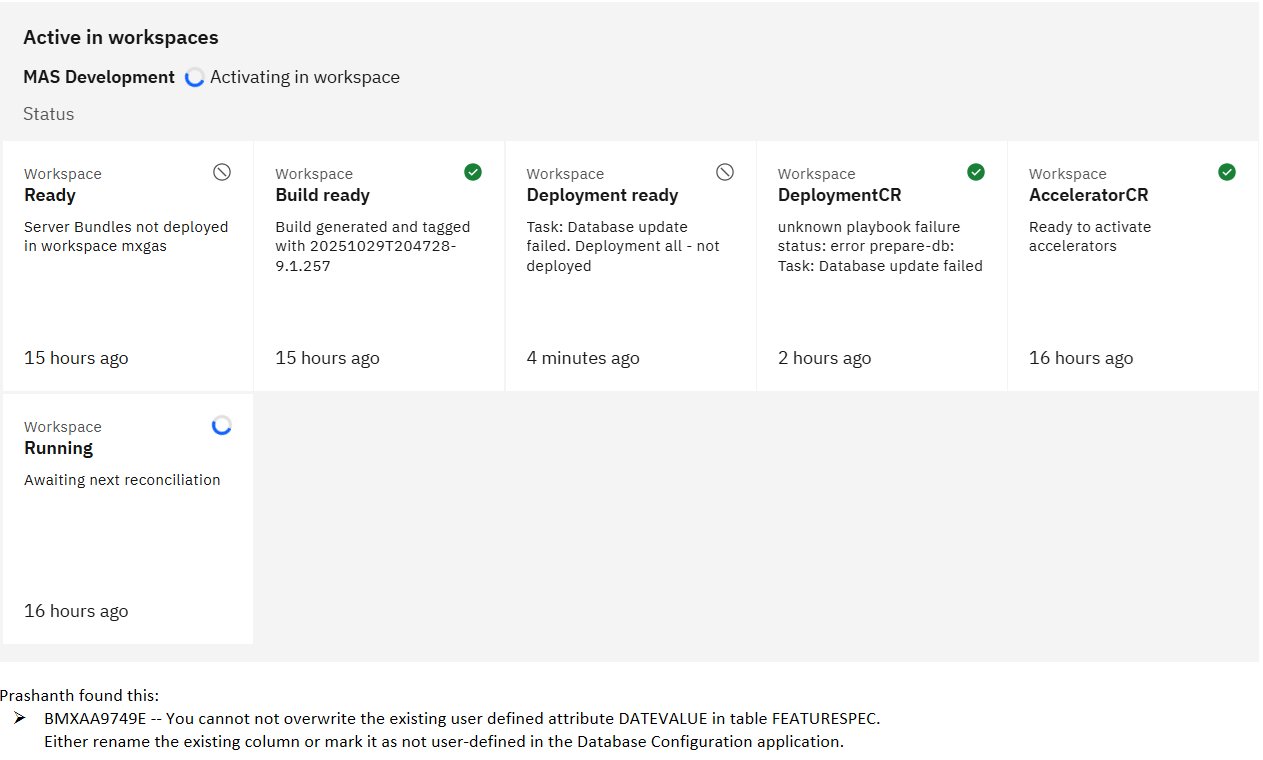Select the AcceleratorCR tile title
1263x760 pixels.
click(1088, 195)
